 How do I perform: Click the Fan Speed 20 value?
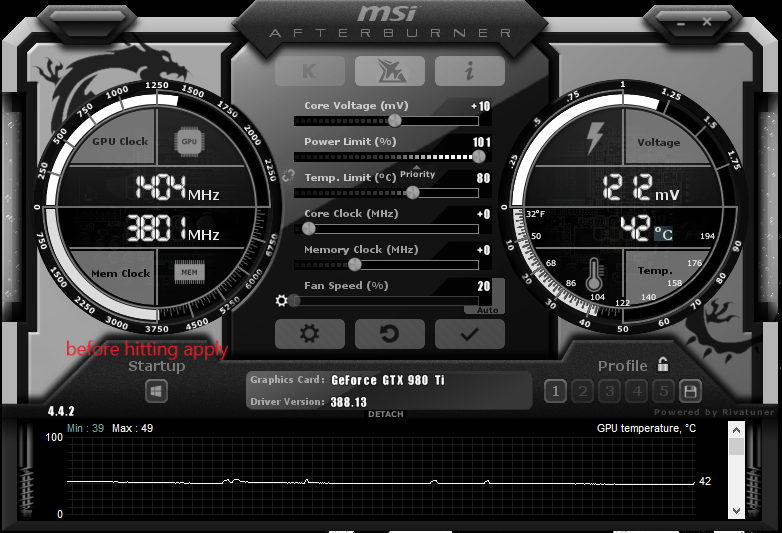484,286
